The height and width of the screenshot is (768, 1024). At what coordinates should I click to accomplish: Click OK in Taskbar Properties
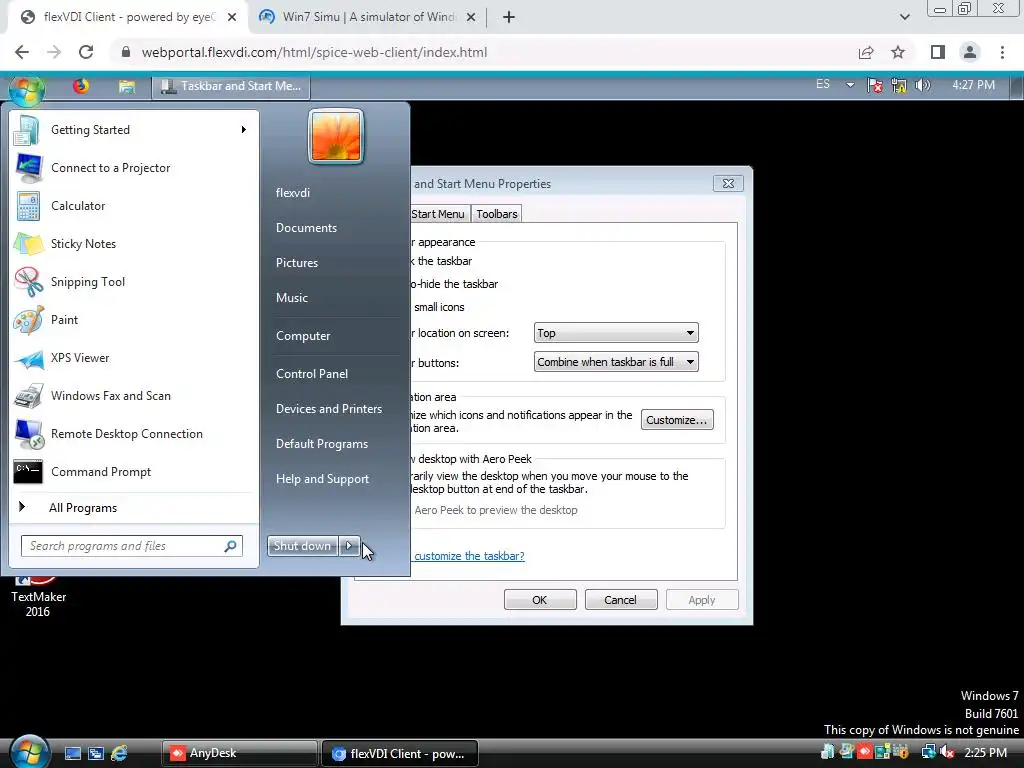click(x=540, y=600)
